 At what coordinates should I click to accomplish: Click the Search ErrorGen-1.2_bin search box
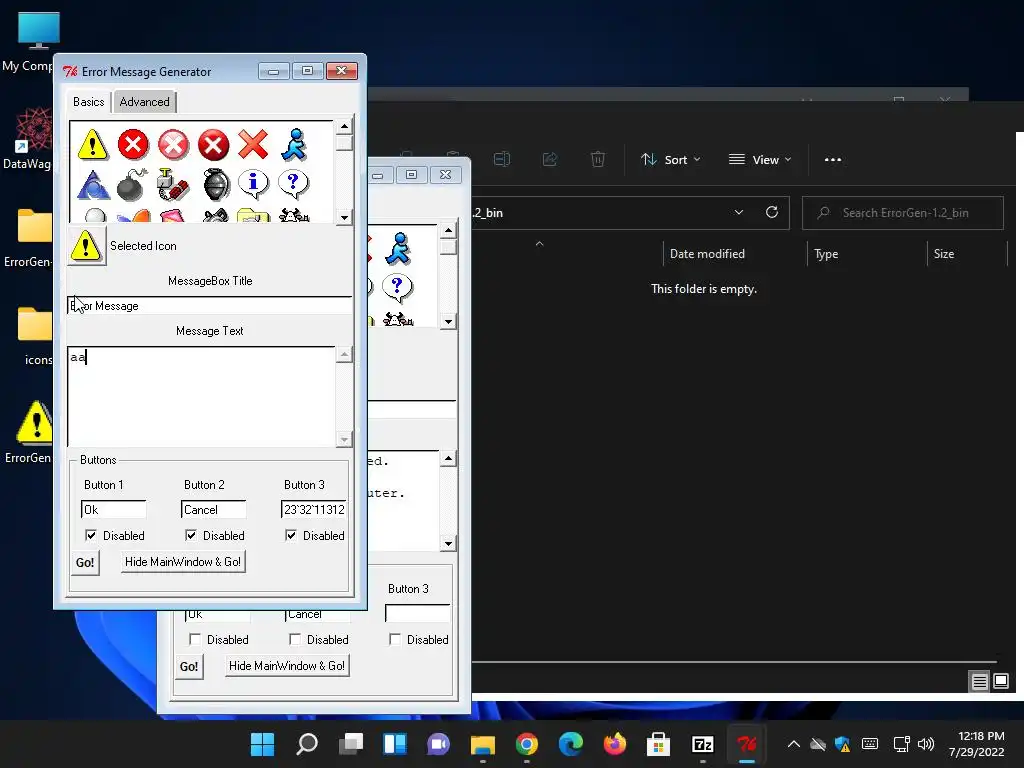coord(903,213)
